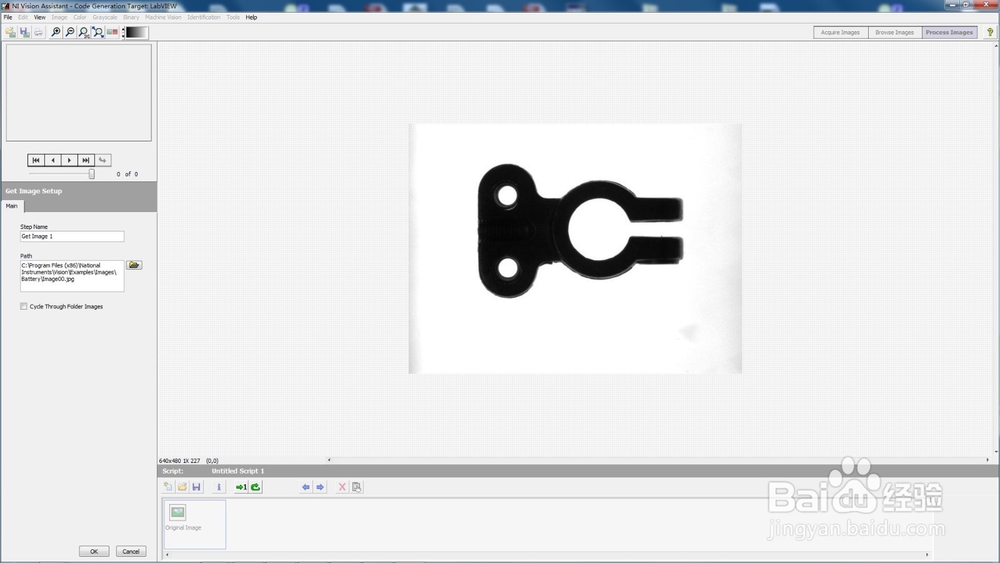Switch to Acquire Images mode

[841, 32]
